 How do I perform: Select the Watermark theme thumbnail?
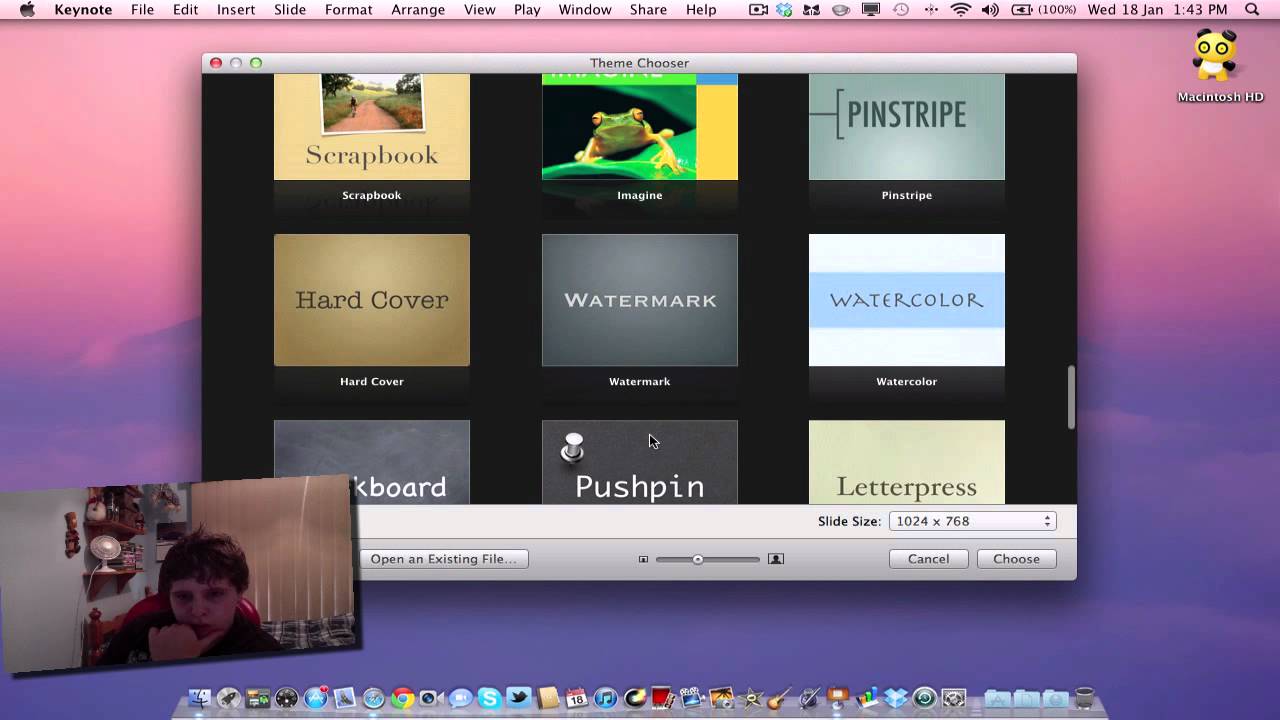coord(640,300)
